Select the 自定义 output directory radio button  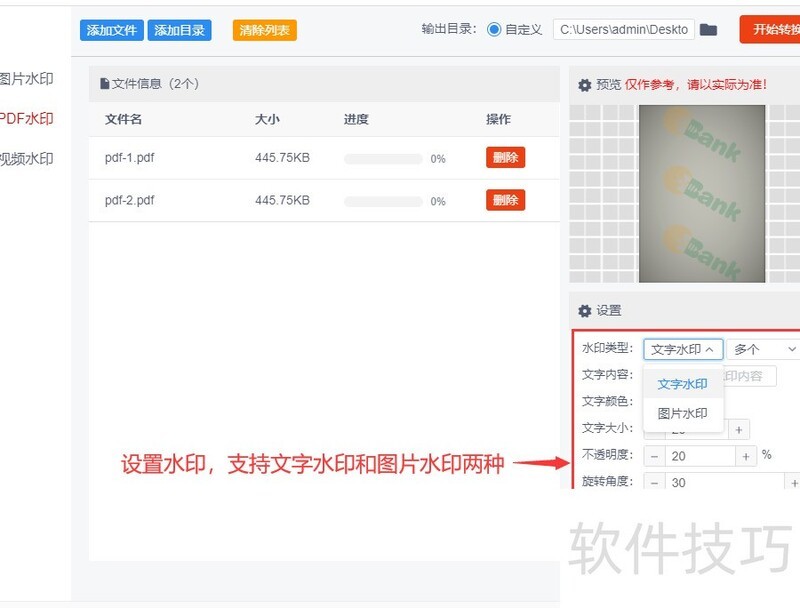point(495,29)
